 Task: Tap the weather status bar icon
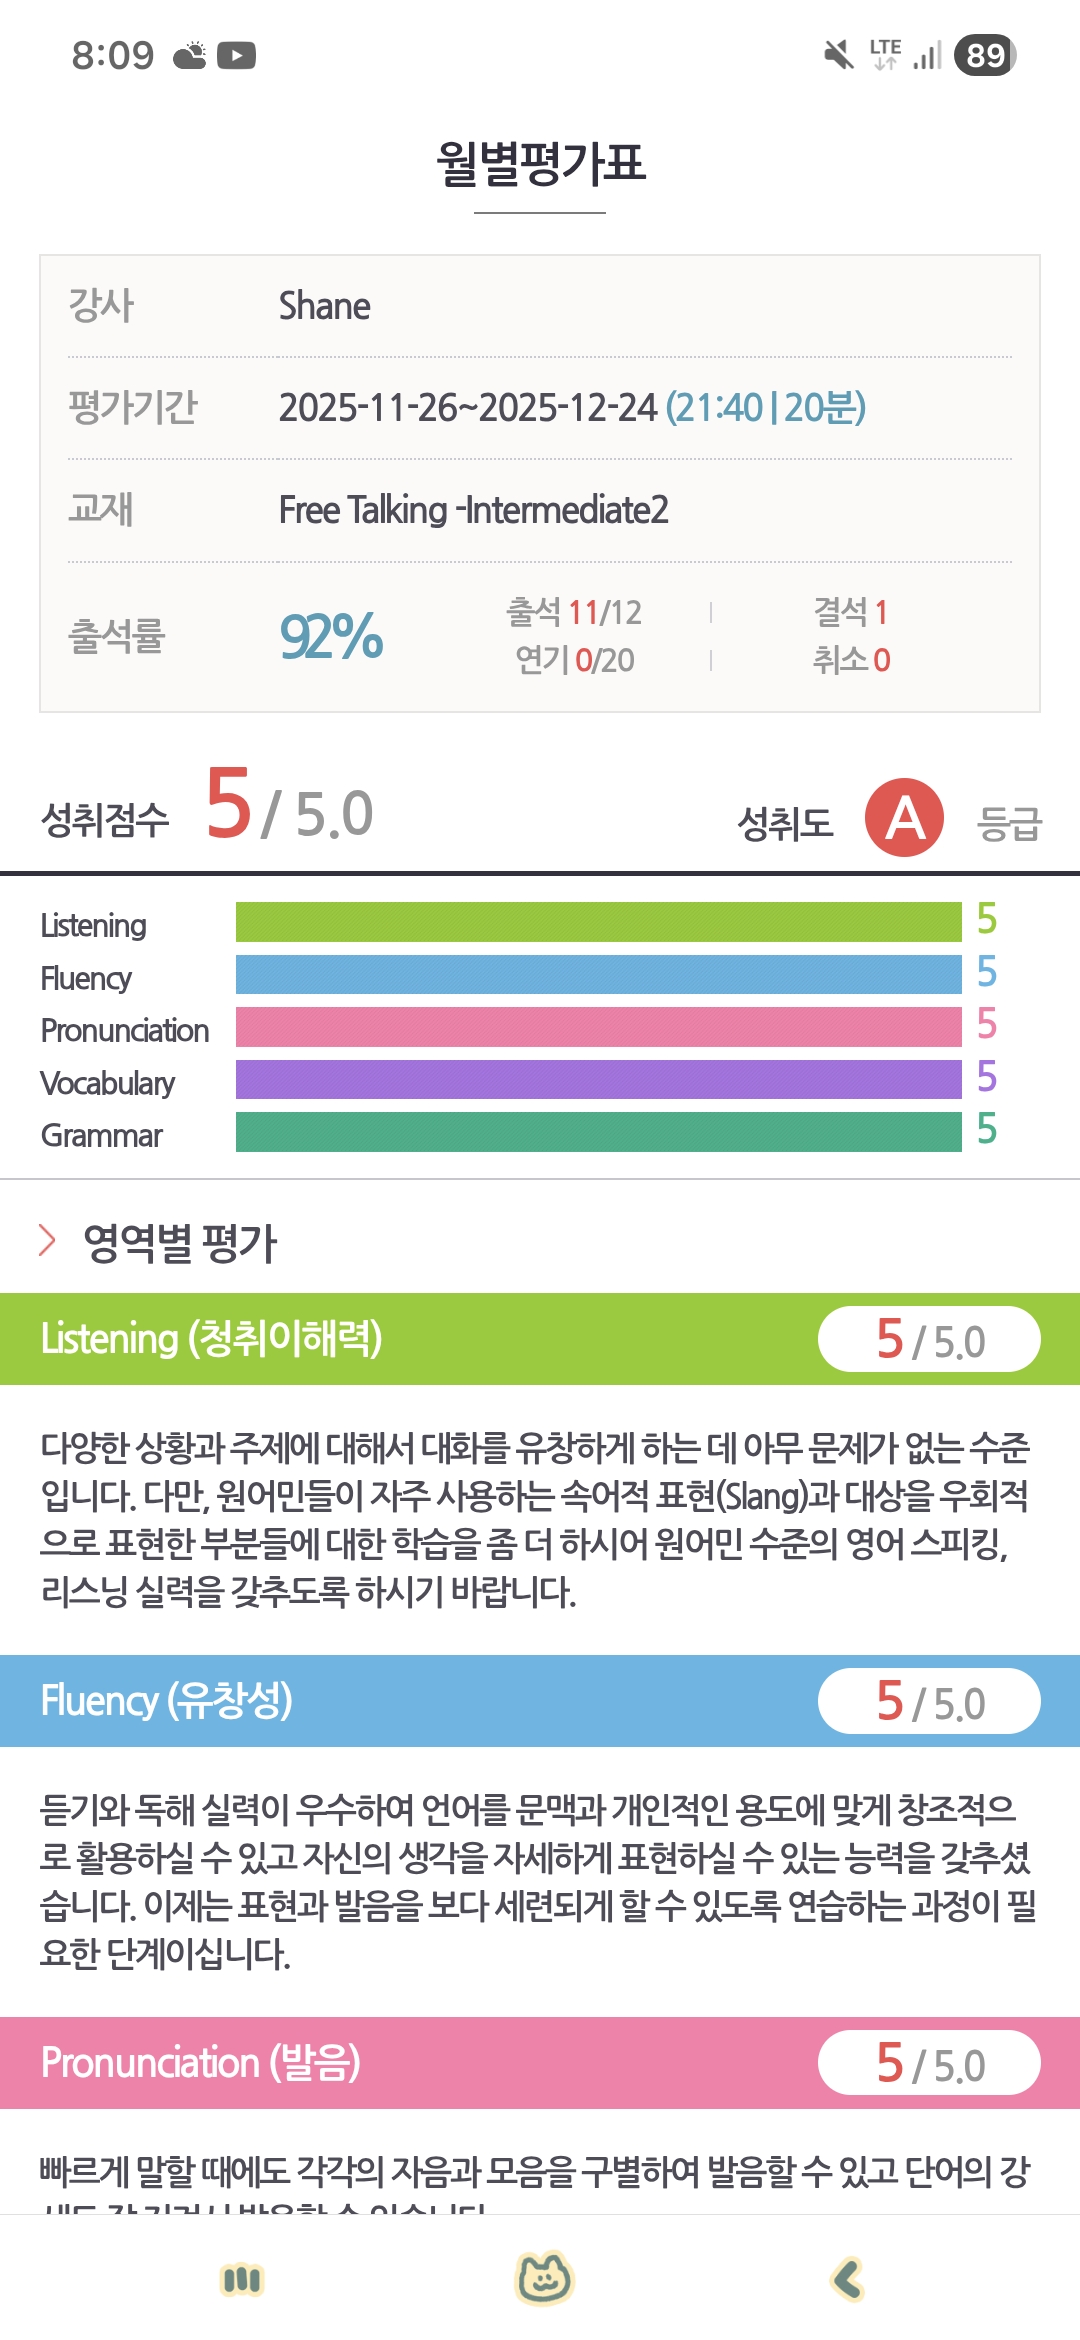(x=190, y=56)
